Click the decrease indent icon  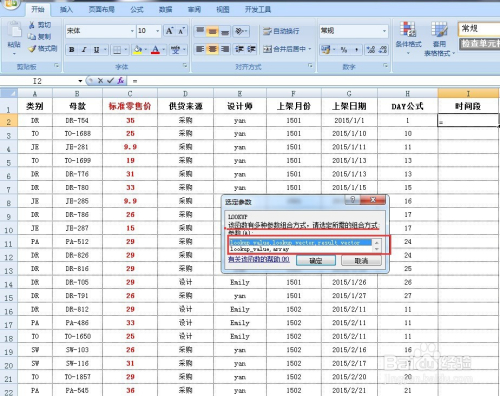(x=239, y=49)
